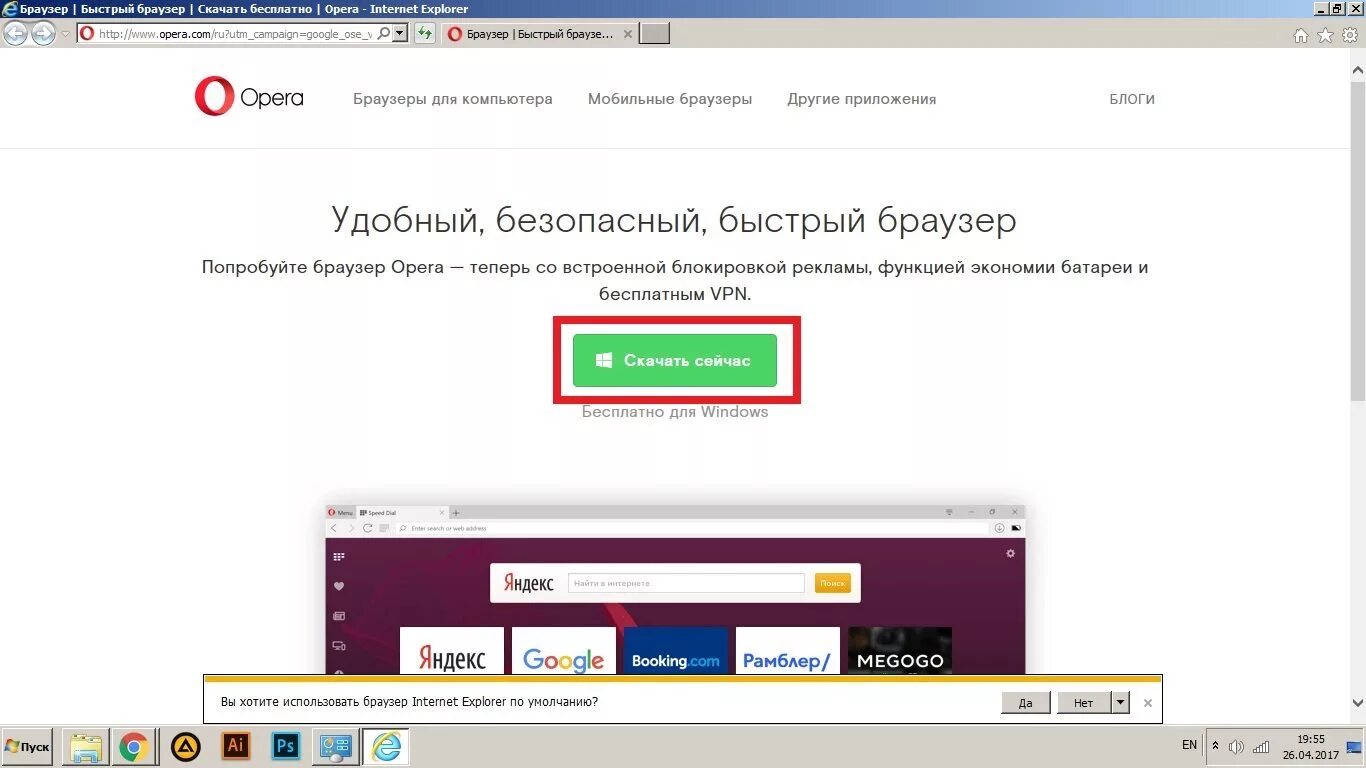
Task: Click the scrollbar up arrow
Action: (1358, 71)
